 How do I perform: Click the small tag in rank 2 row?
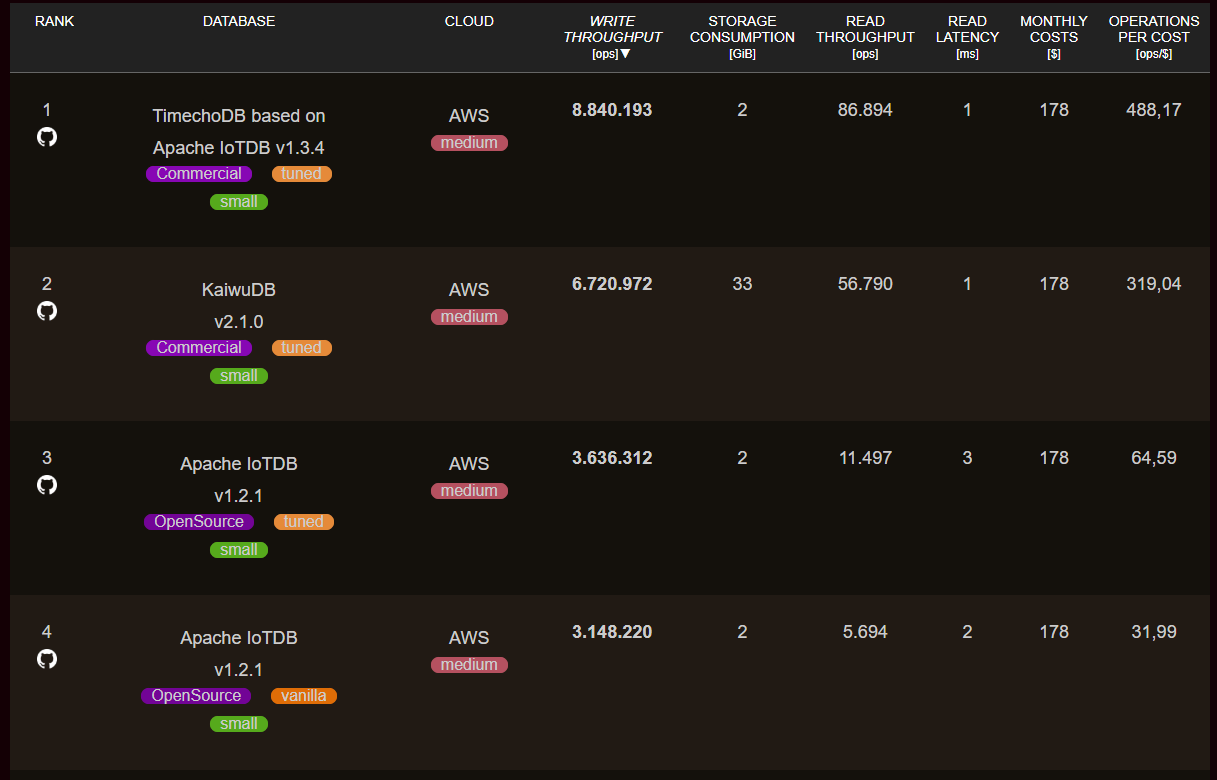point(239,376)
